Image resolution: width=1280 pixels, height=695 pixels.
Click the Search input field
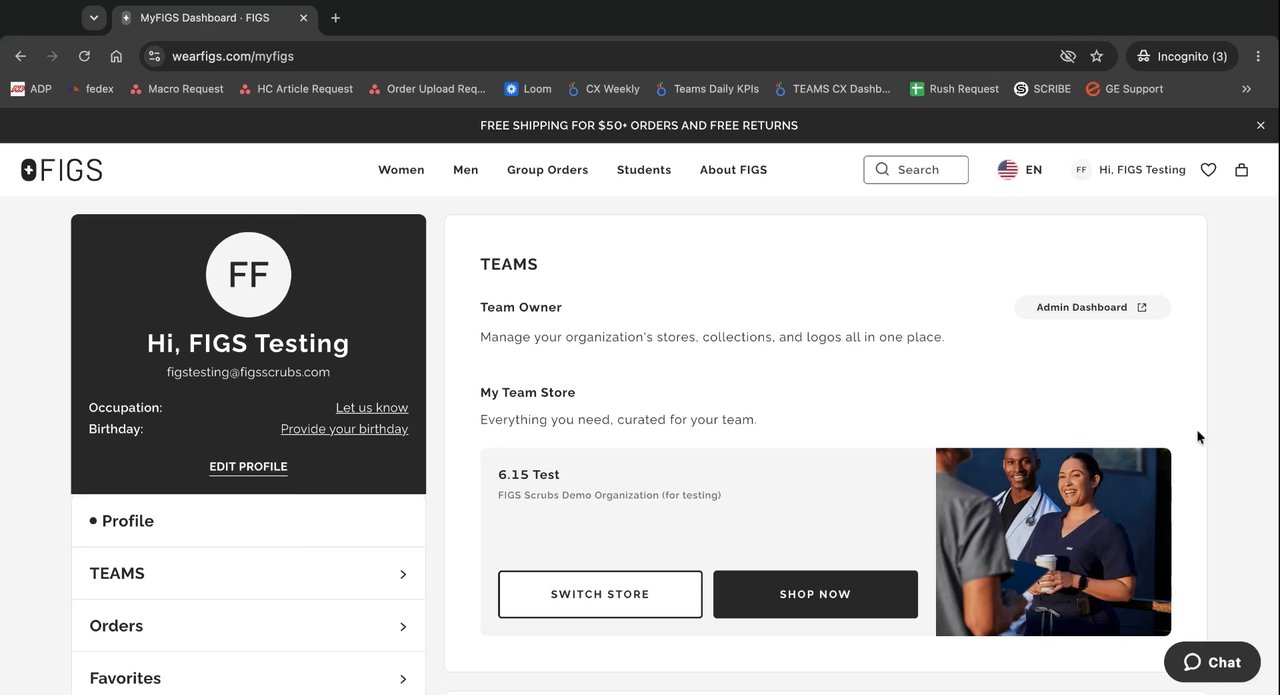(x=916, y=170)
